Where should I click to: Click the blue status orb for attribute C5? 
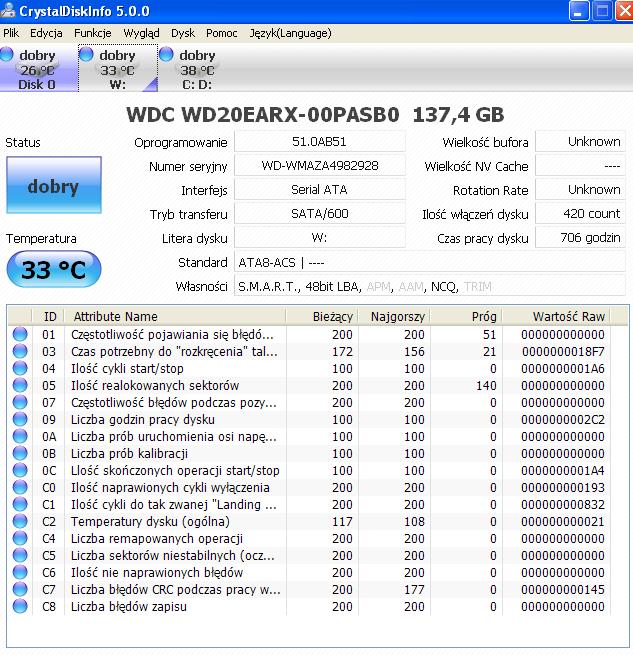point(20,555)
